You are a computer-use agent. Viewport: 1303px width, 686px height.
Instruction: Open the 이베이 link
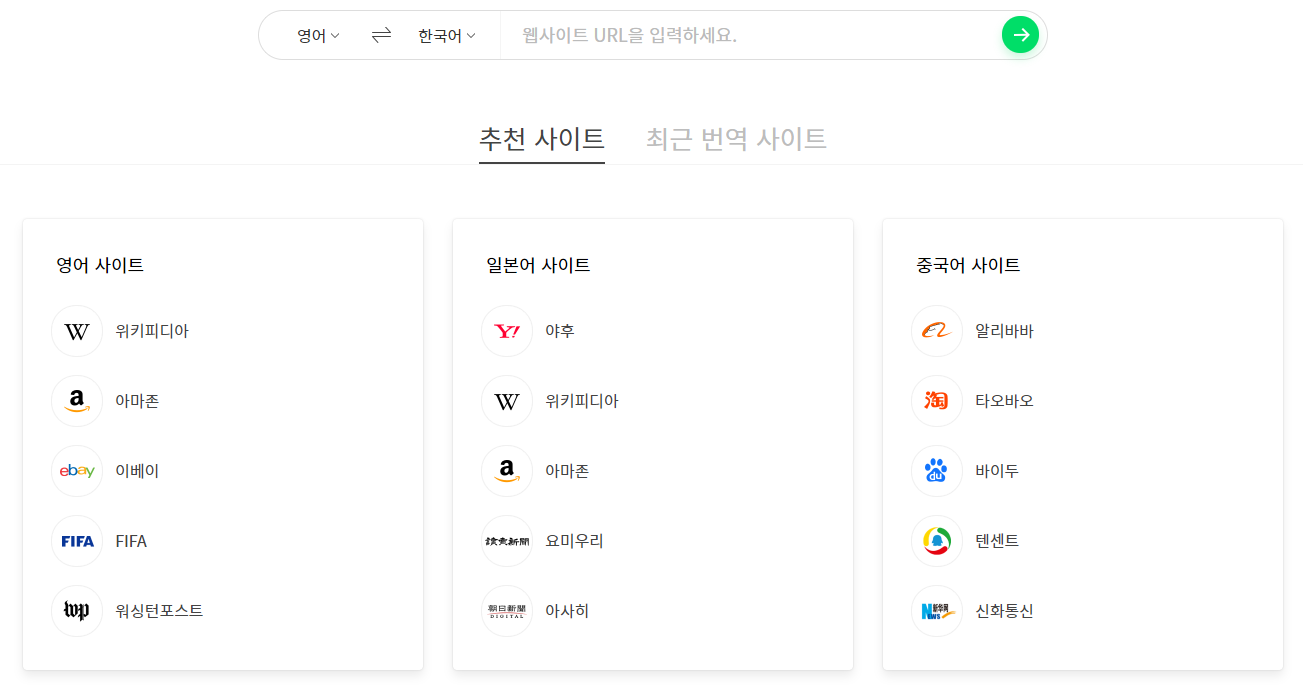(x=137, y=471)
